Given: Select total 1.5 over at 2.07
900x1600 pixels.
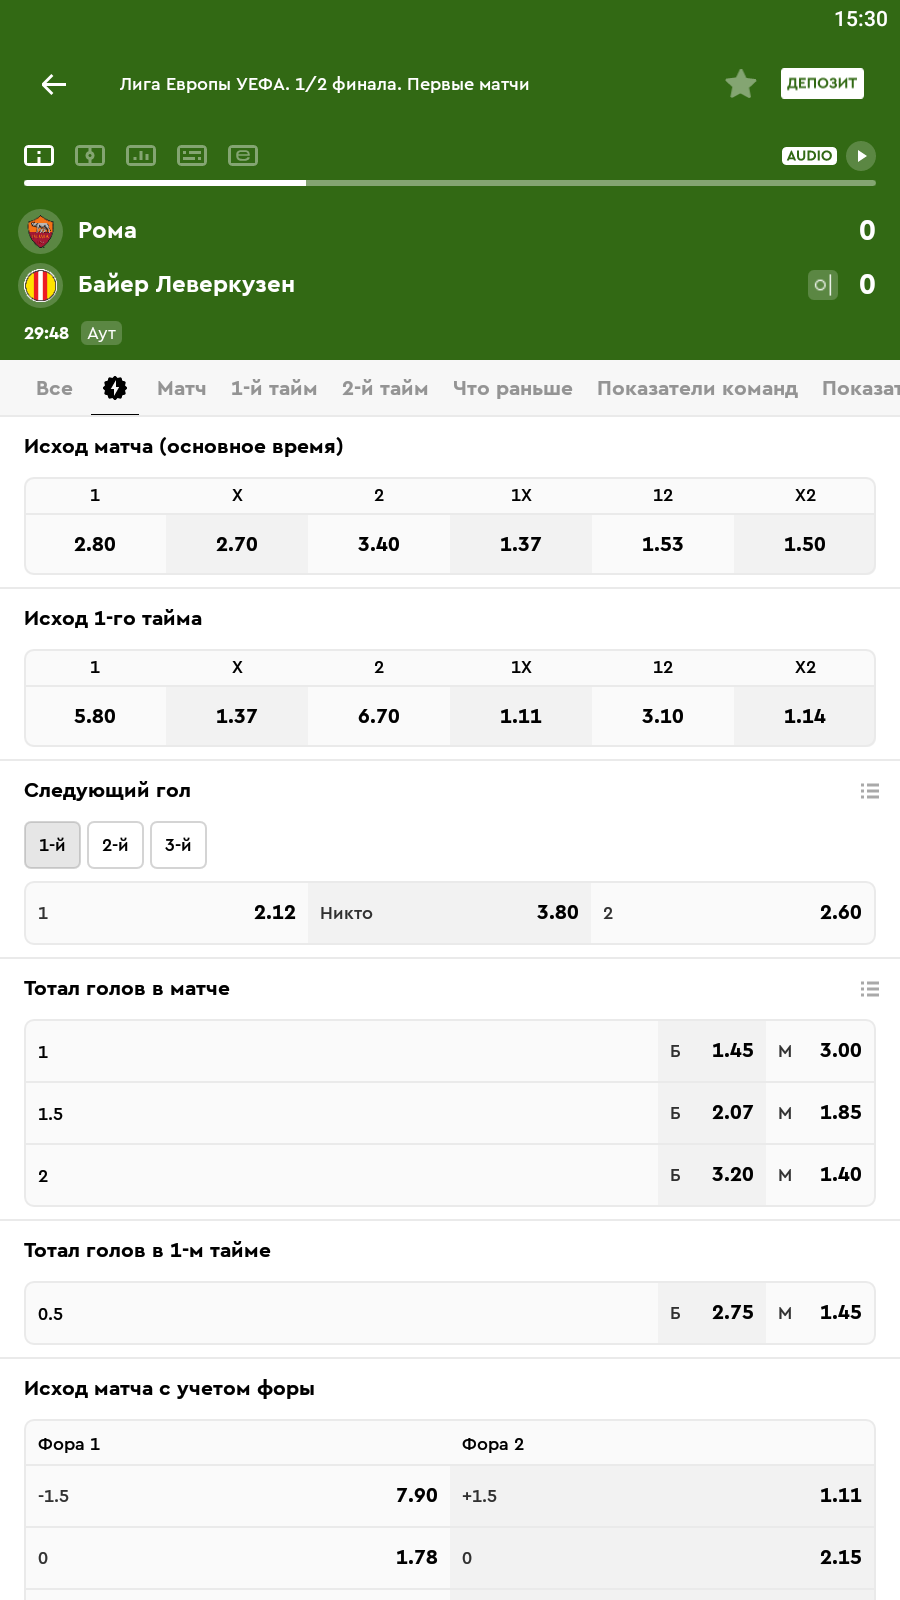Looking at the screenshot, I should pos(712,1113).
